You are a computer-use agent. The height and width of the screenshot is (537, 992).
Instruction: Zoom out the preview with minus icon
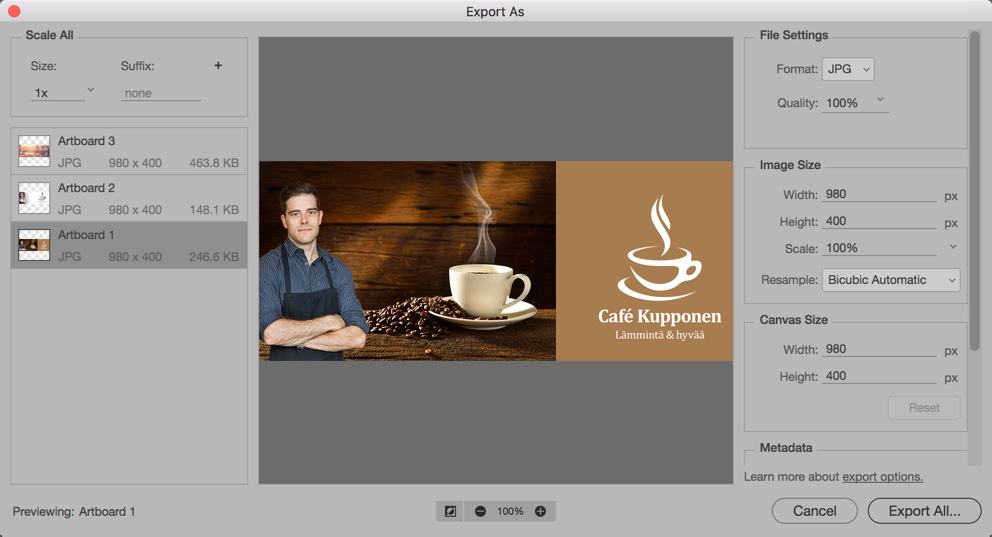pos(480,511)
